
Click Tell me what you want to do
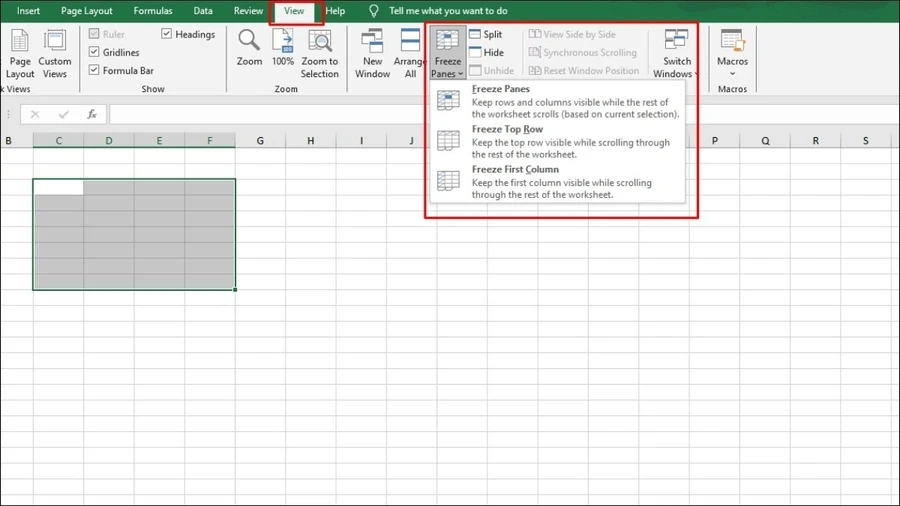448,11
